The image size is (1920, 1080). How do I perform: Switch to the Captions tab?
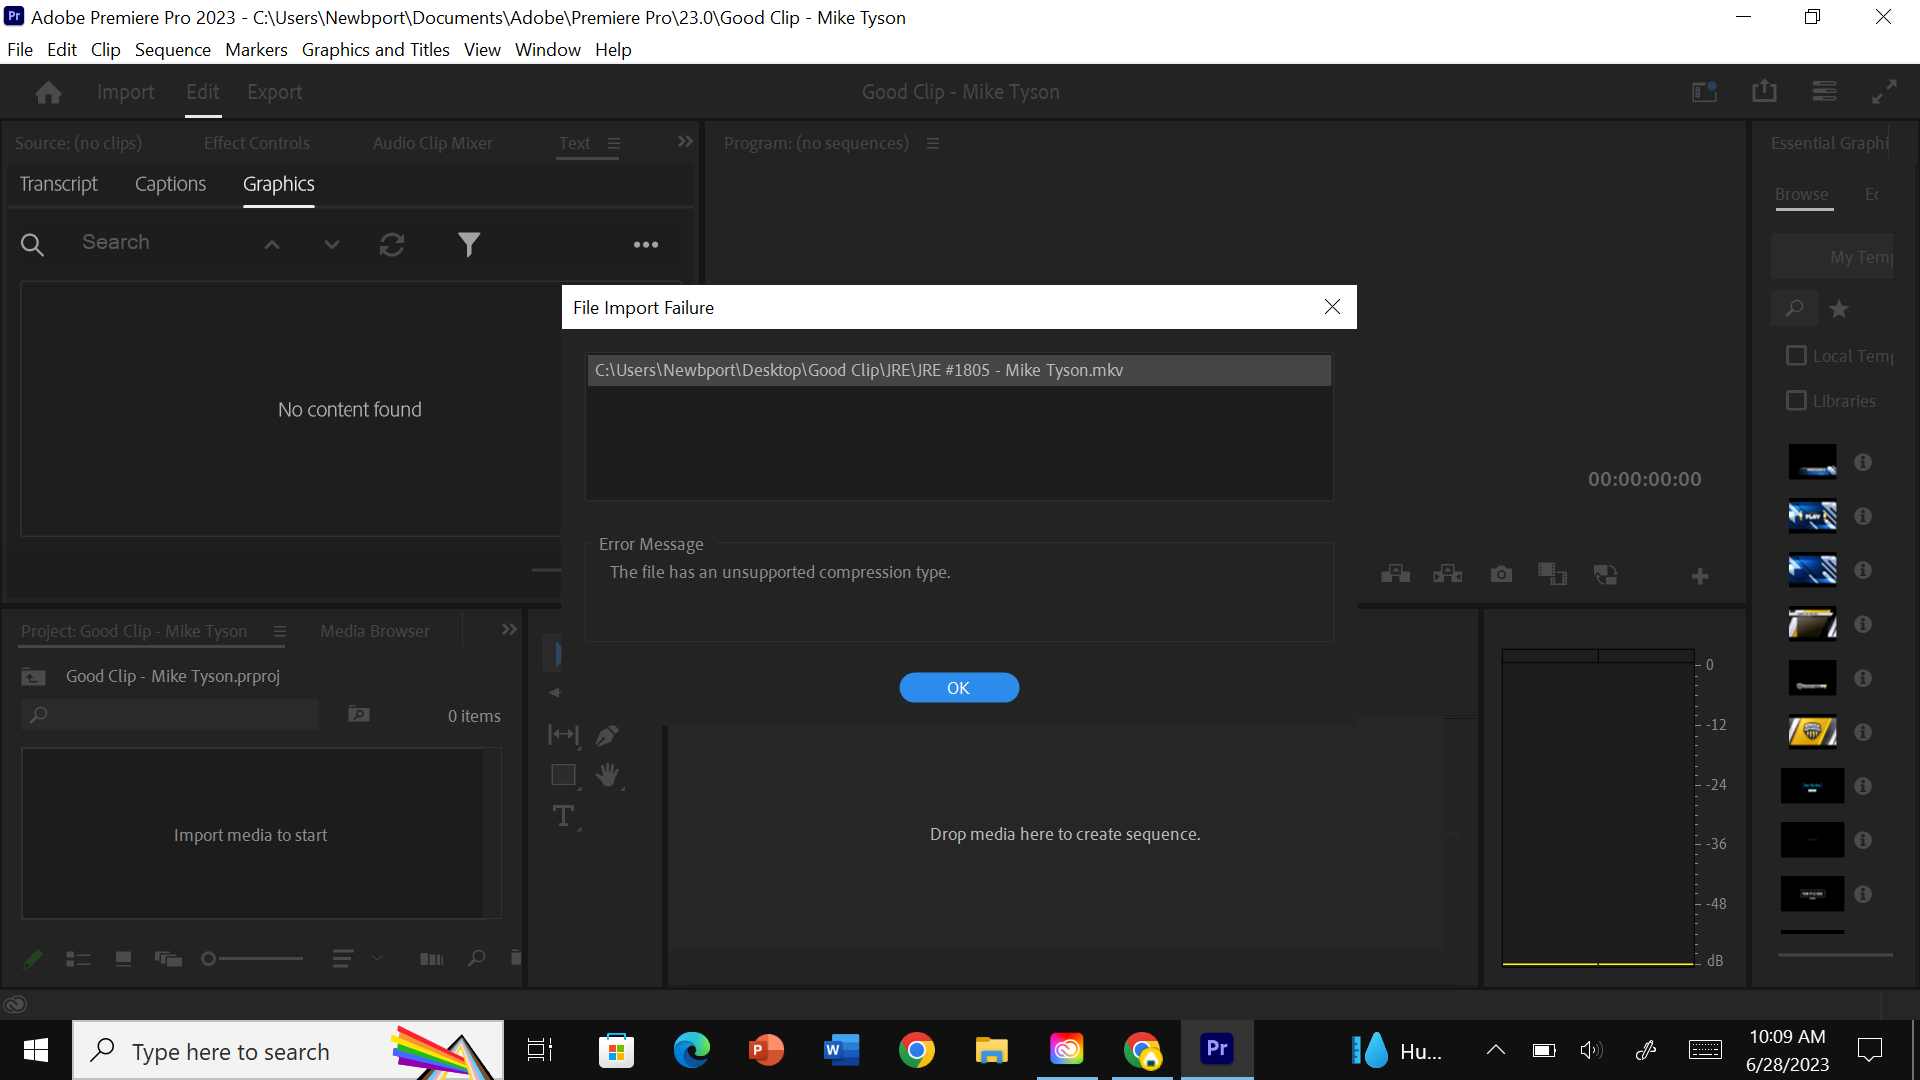tap(170, 184)
